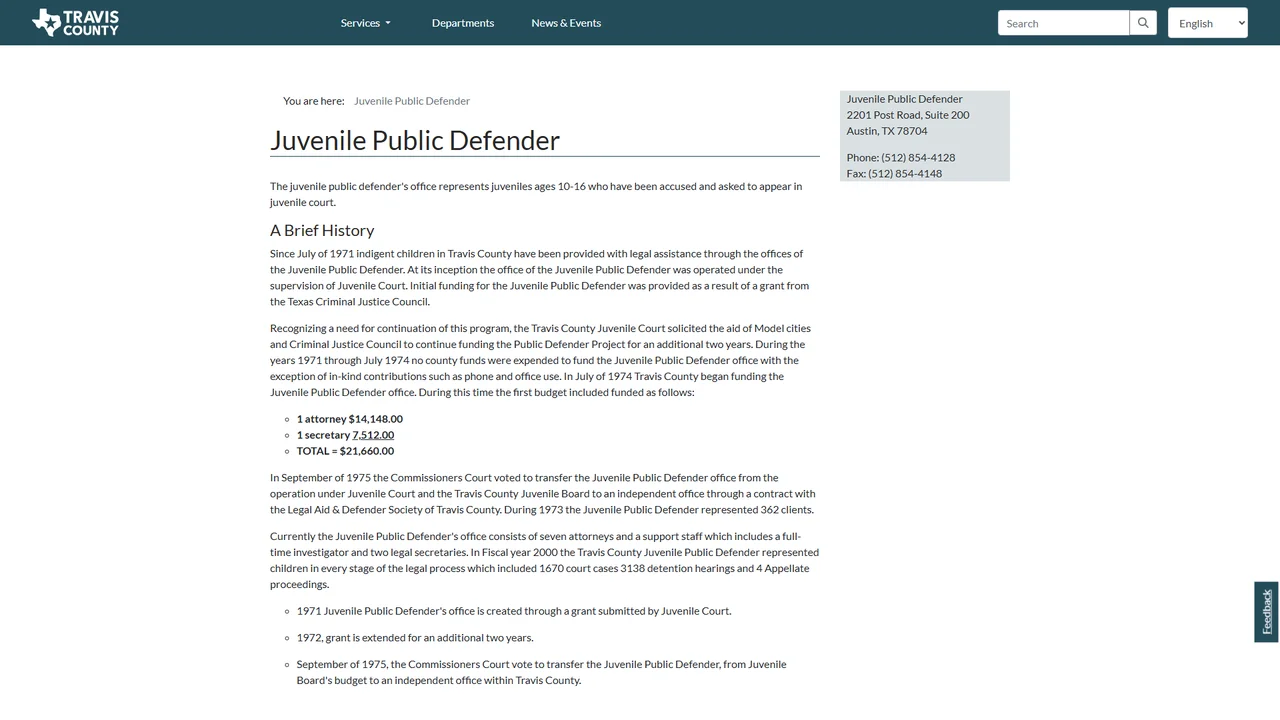Viewport: 1280px width, 720px height.
Task: Go to News & Events
Action: [566, 23]
